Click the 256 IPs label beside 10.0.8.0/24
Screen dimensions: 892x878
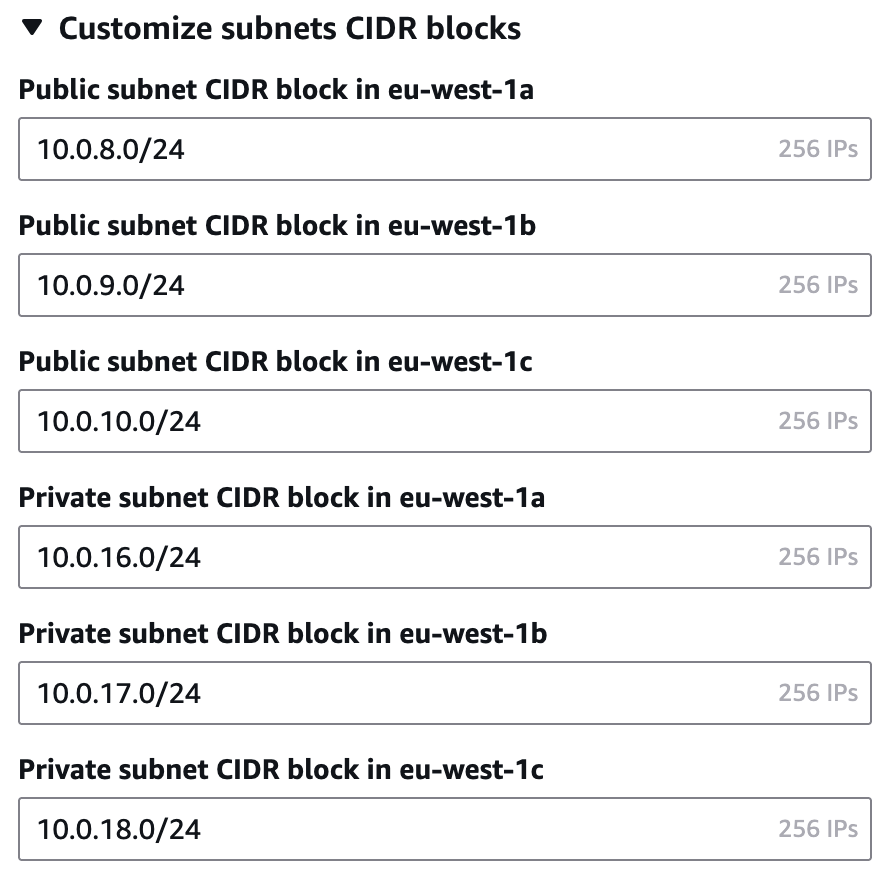tap(819, 148)
